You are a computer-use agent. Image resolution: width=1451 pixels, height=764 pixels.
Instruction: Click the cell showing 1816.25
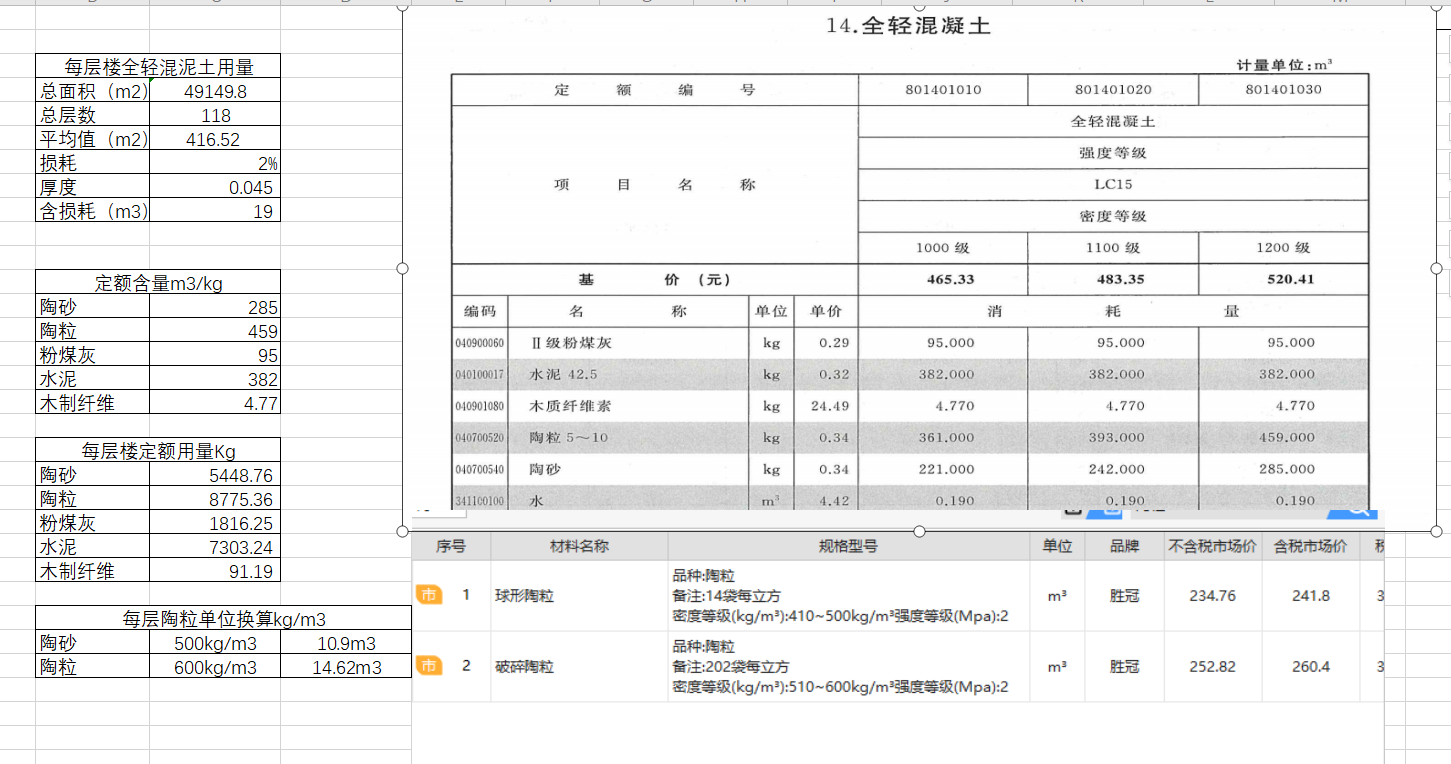tap(215, 523)
